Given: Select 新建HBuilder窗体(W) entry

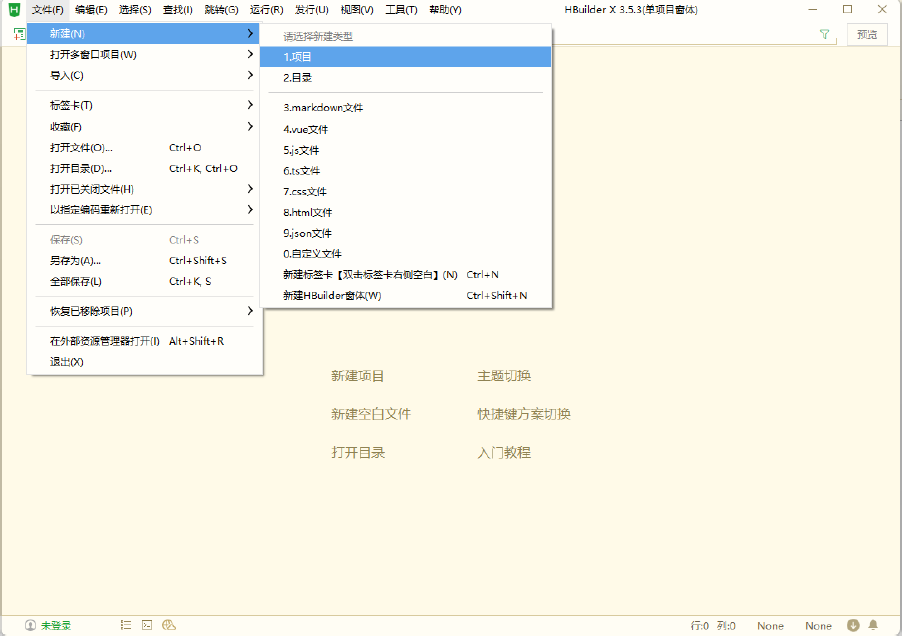Looking at the screenshot, I should 406,296.
